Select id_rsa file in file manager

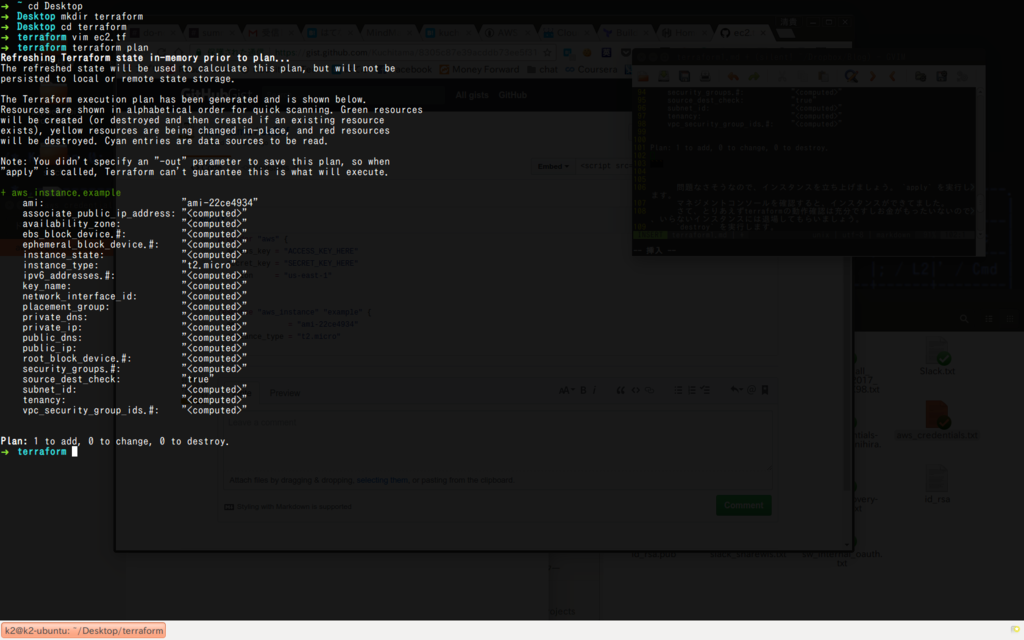(937, 485)
